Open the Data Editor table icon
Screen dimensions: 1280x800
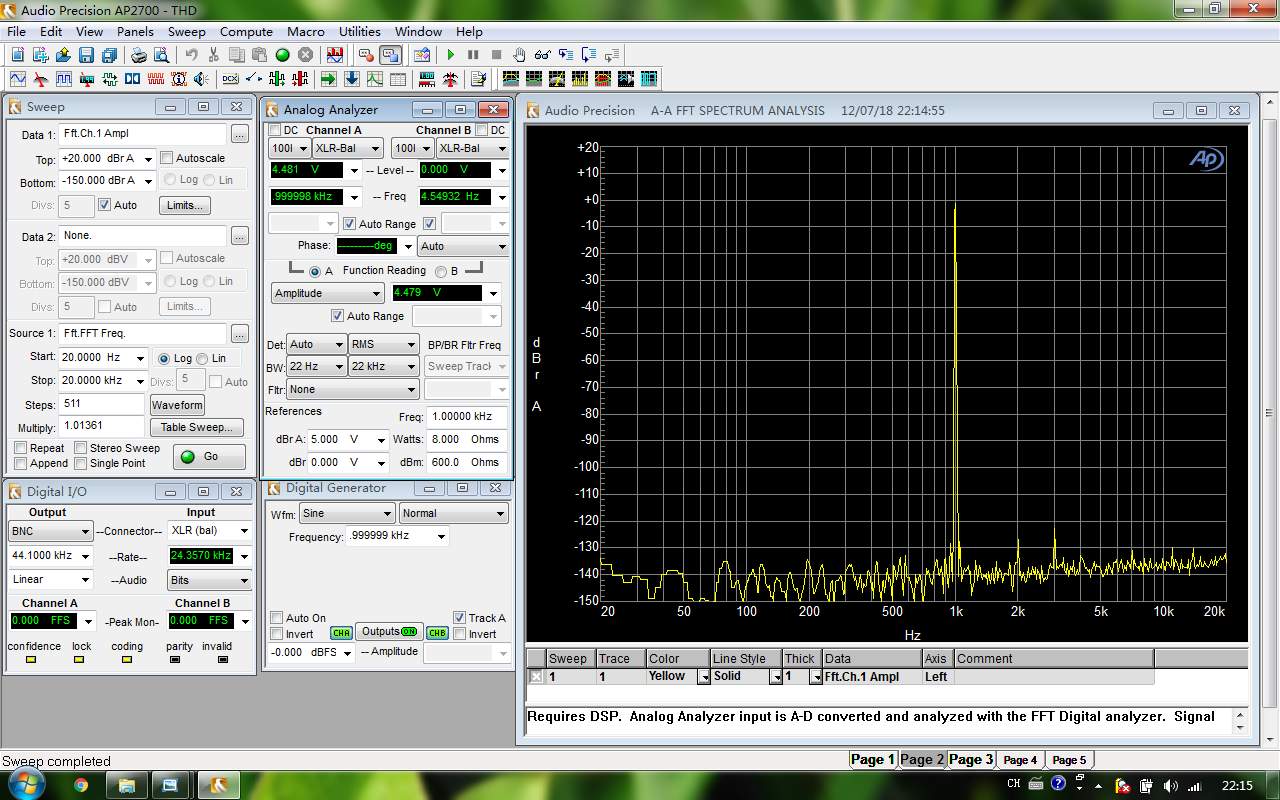398,79
